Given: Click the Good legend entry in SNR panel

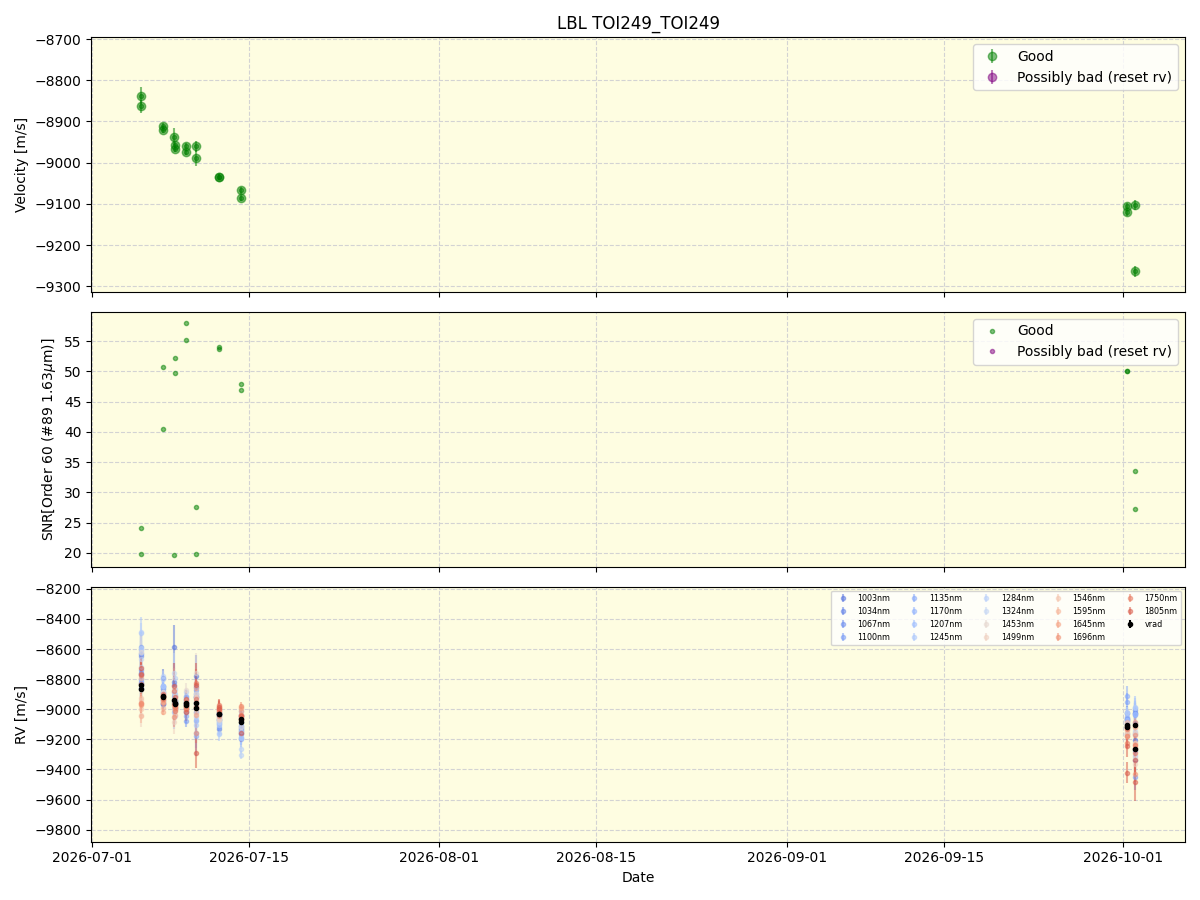Looking at the screenshot, I should (x=1035, y=330).
